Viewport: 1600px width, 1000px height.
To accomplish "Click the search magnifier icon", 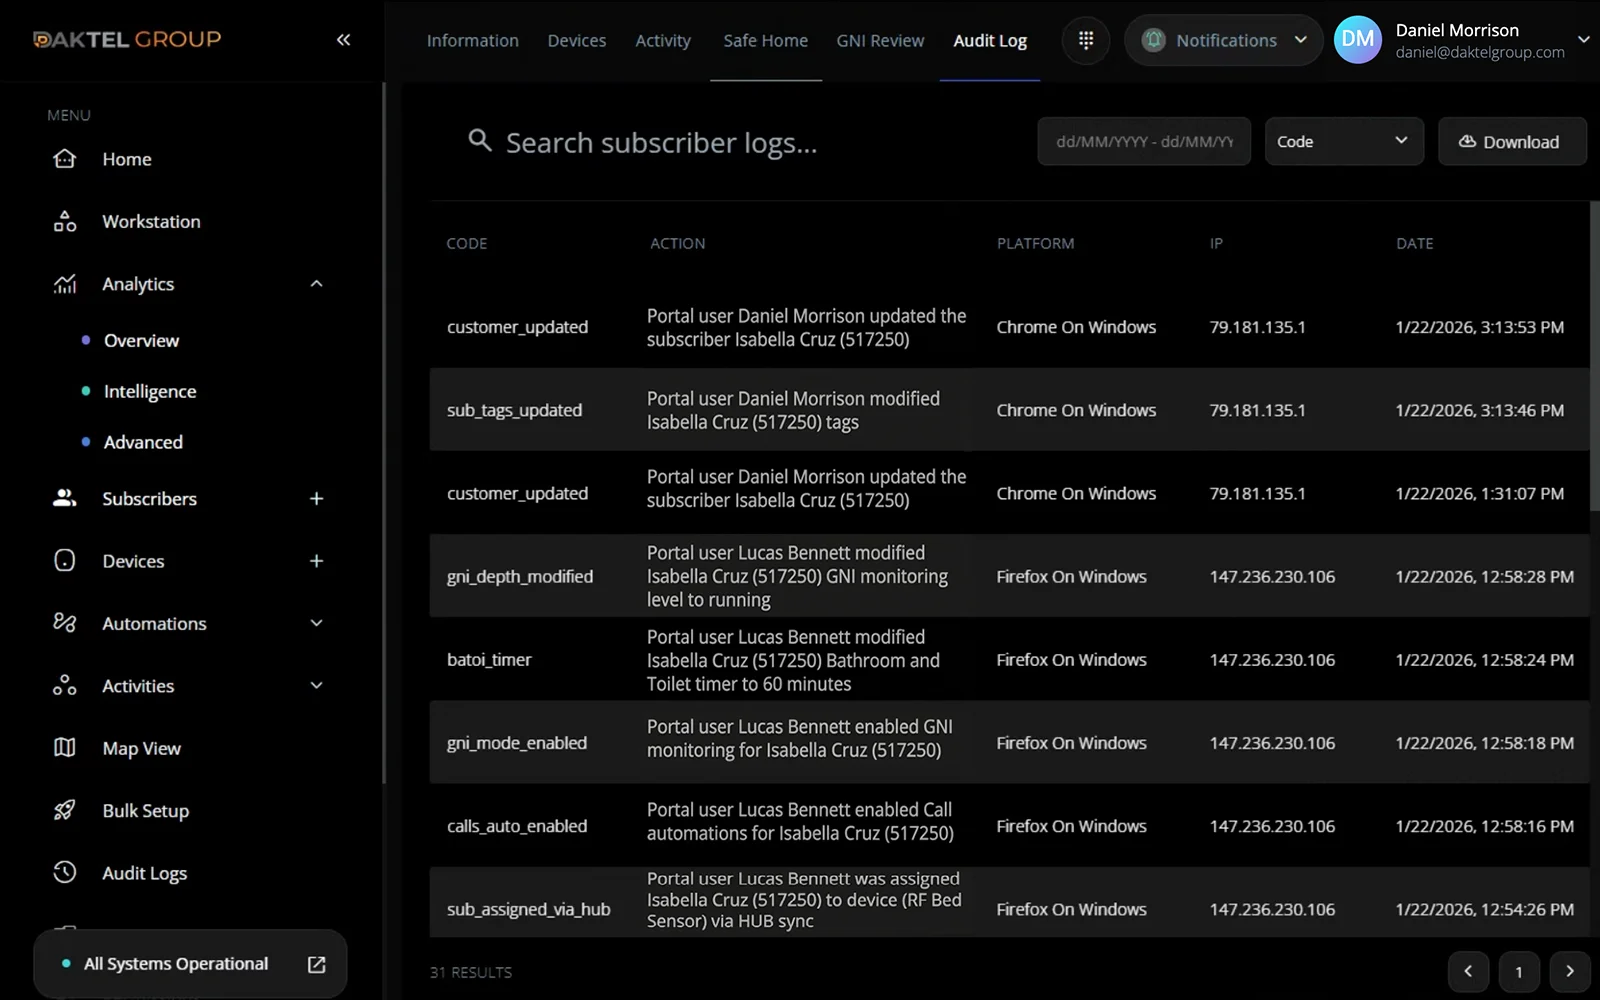I will coord(480,141).
